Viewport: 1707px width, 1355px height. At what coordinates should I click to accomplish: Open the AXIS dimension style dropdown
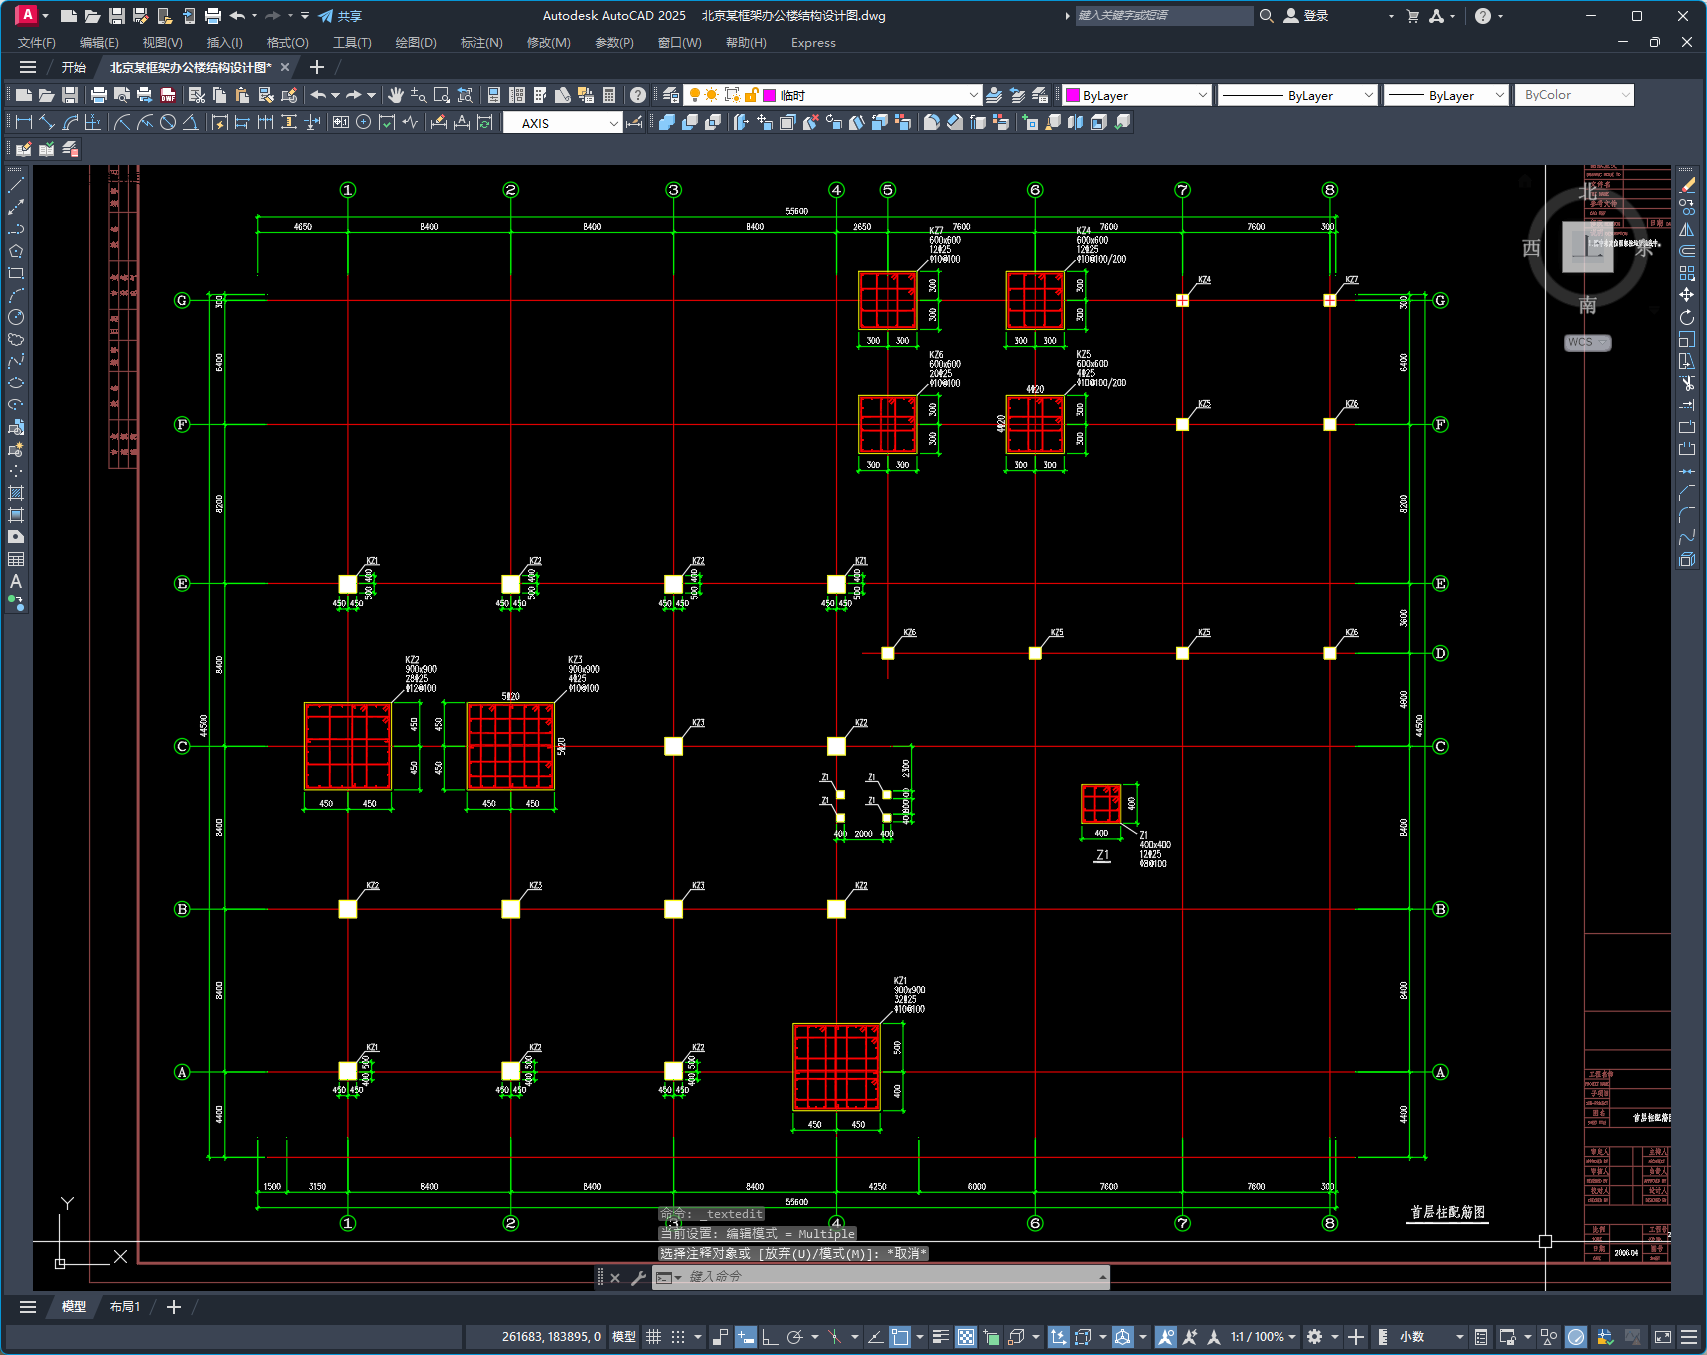click(562, 123)
